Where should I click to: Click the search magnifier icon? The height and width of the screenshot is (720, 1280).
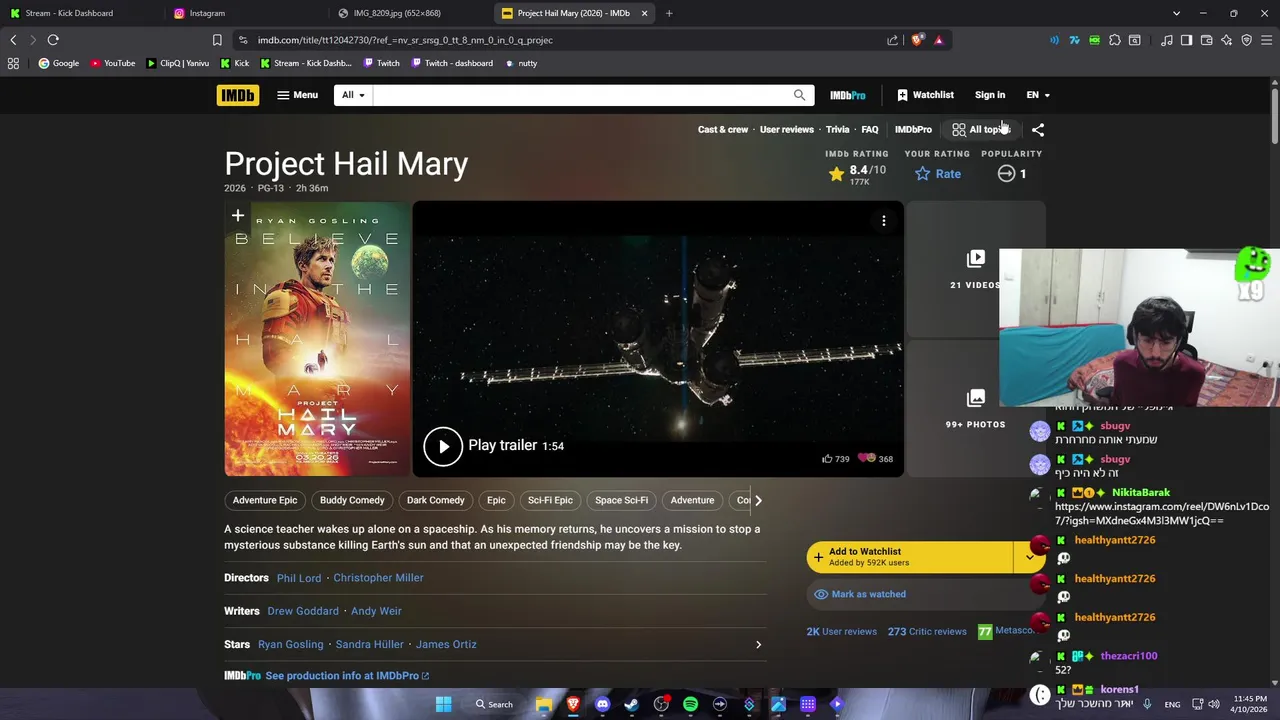coord(799,95)
